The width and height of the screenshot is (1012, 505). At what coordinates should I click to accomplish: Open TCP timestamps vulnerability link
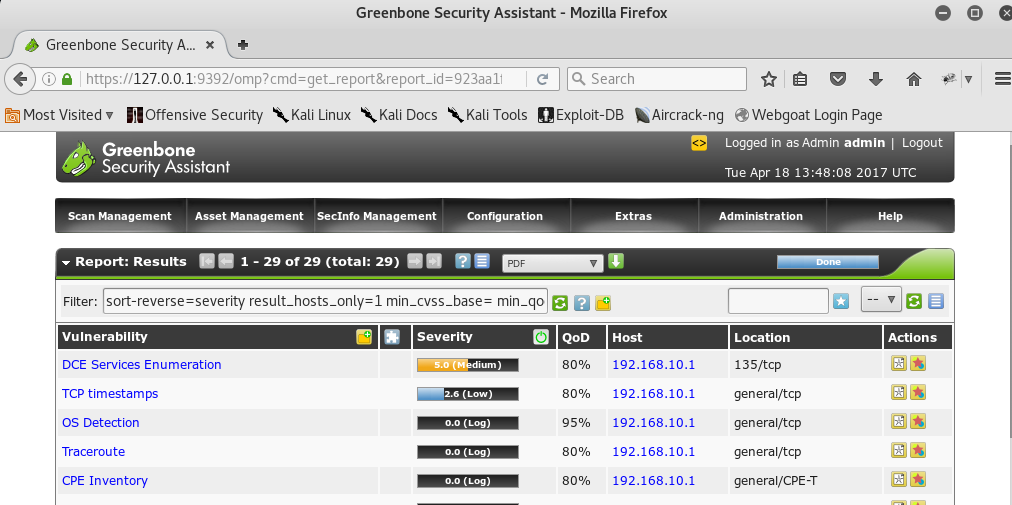(110, 394)
